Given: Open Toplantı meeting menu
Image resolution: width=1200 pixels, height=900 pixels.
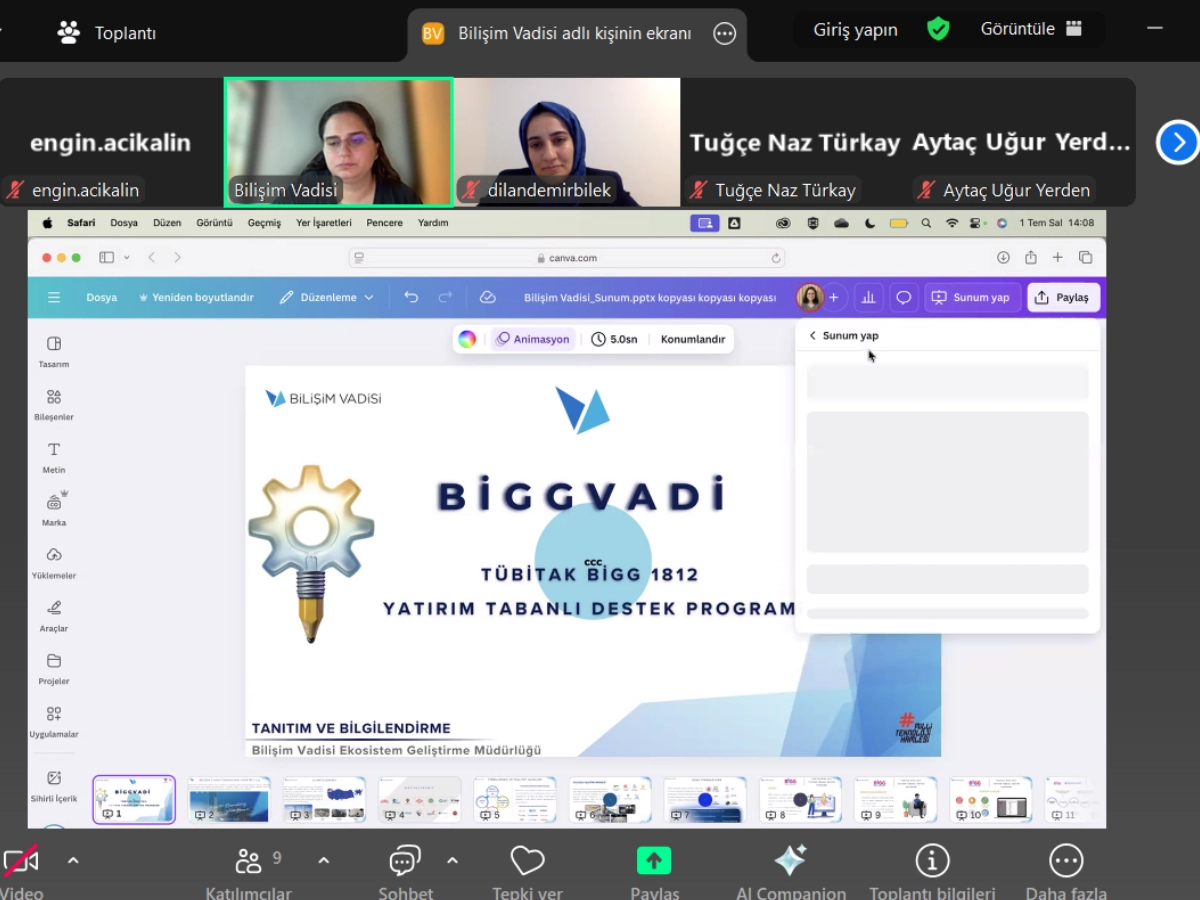Looking at the screenshot, I should click(x=107, y=33).
